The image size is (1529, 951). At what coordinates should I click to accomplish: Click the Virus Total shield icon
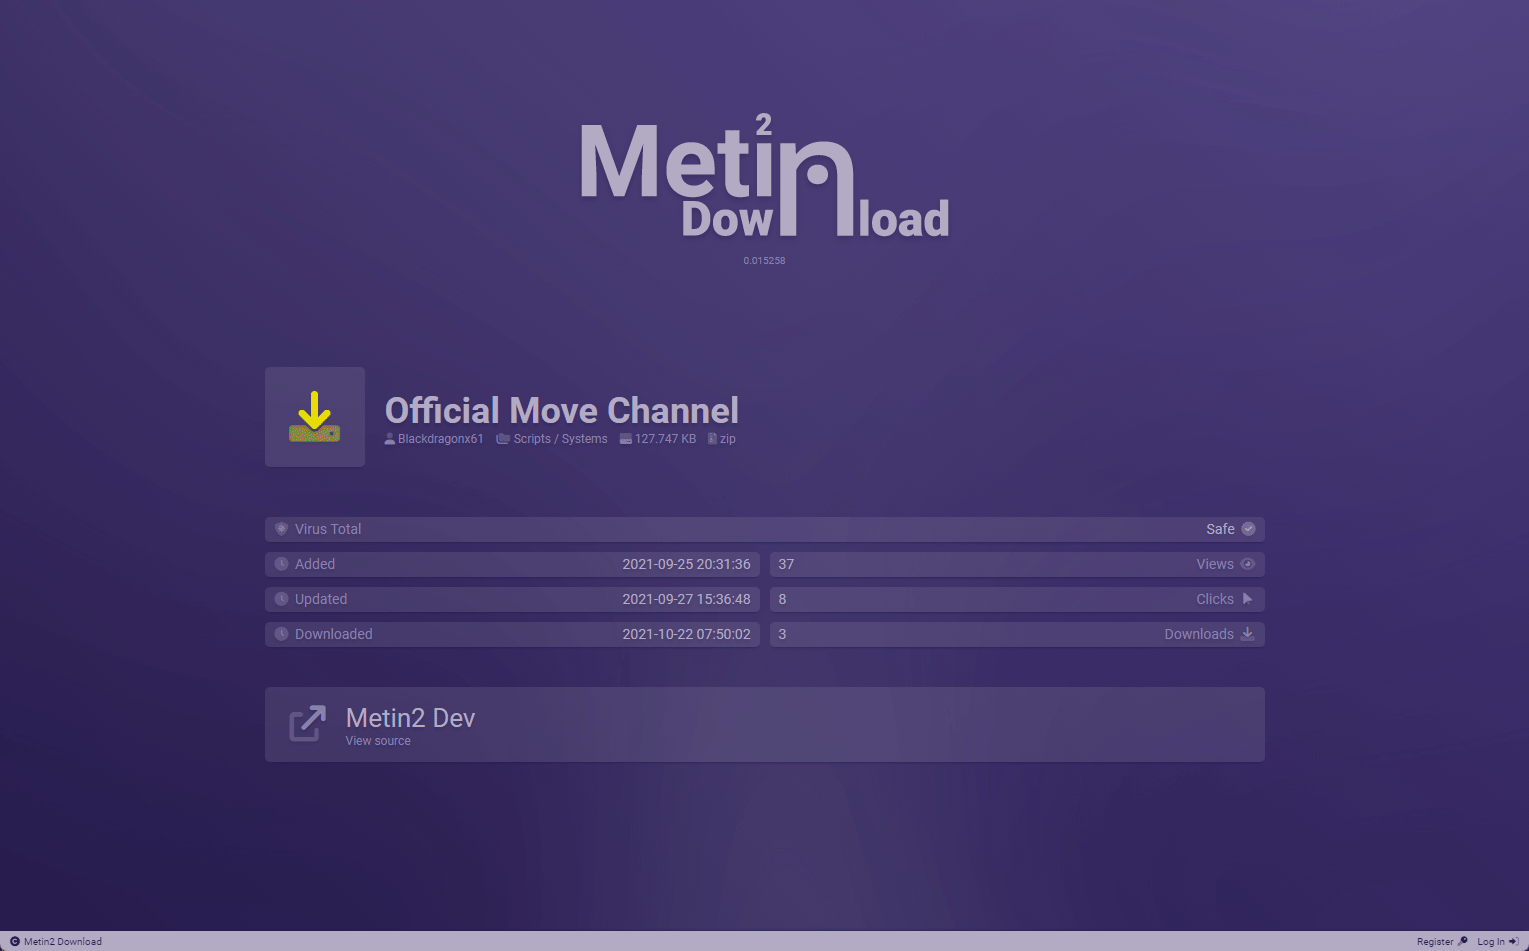click(282, 529)
